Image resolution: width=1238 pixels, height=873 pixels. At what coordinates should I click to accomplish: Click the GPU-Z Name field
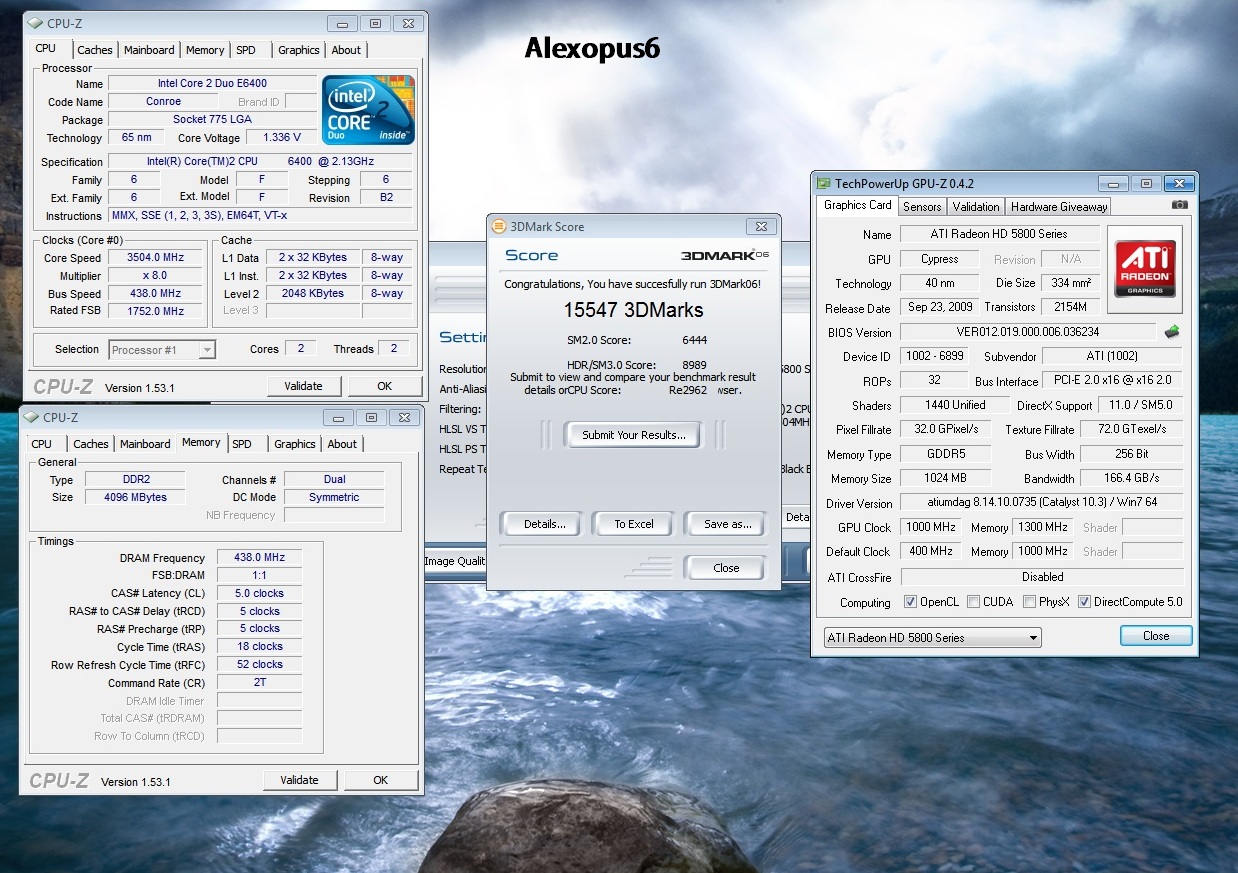(1000, 234)
